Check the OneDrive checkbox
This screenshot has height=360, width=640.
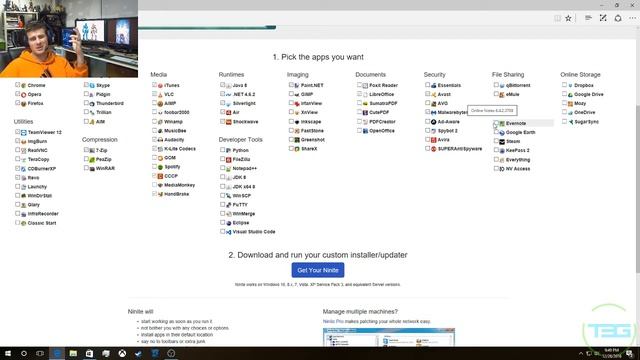pyautogui.click(x=564, y=112)
